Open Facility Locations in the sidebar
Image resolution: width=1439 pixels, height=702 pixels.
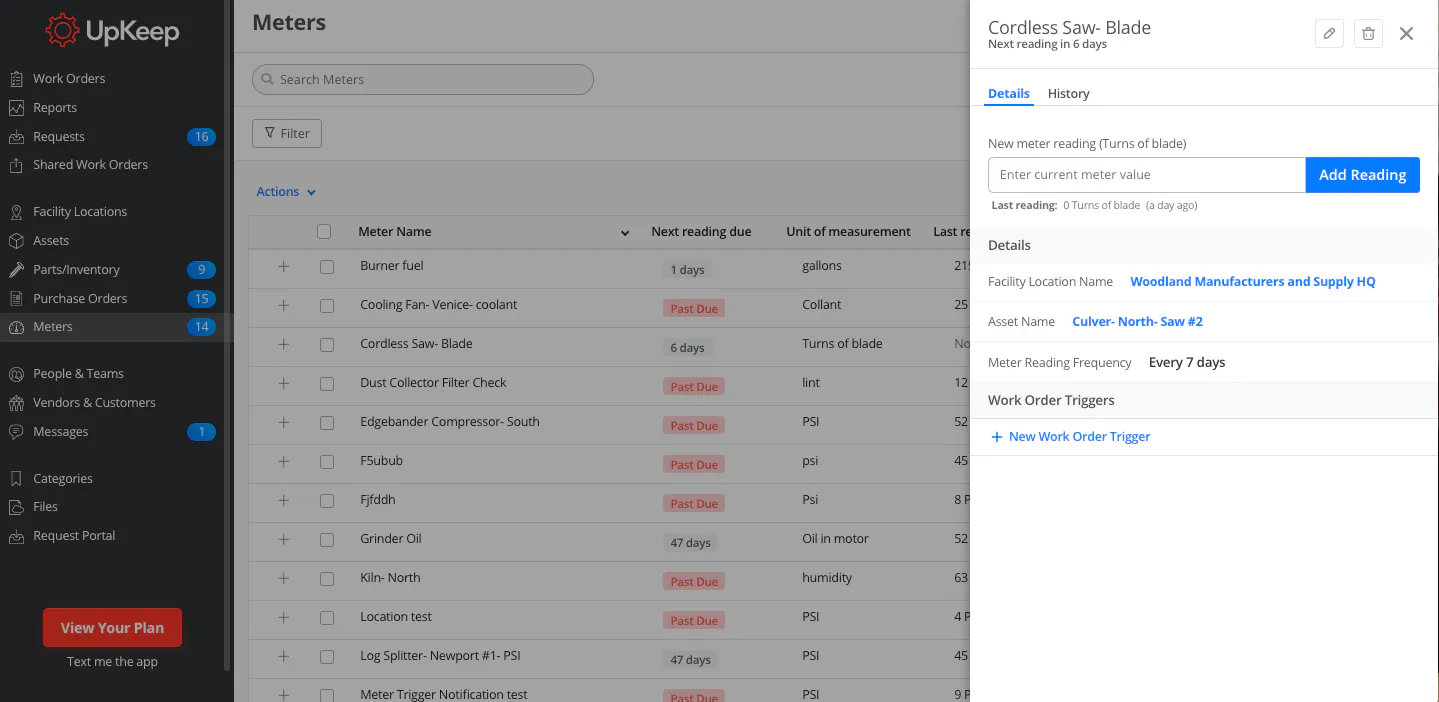coord(80,211)
